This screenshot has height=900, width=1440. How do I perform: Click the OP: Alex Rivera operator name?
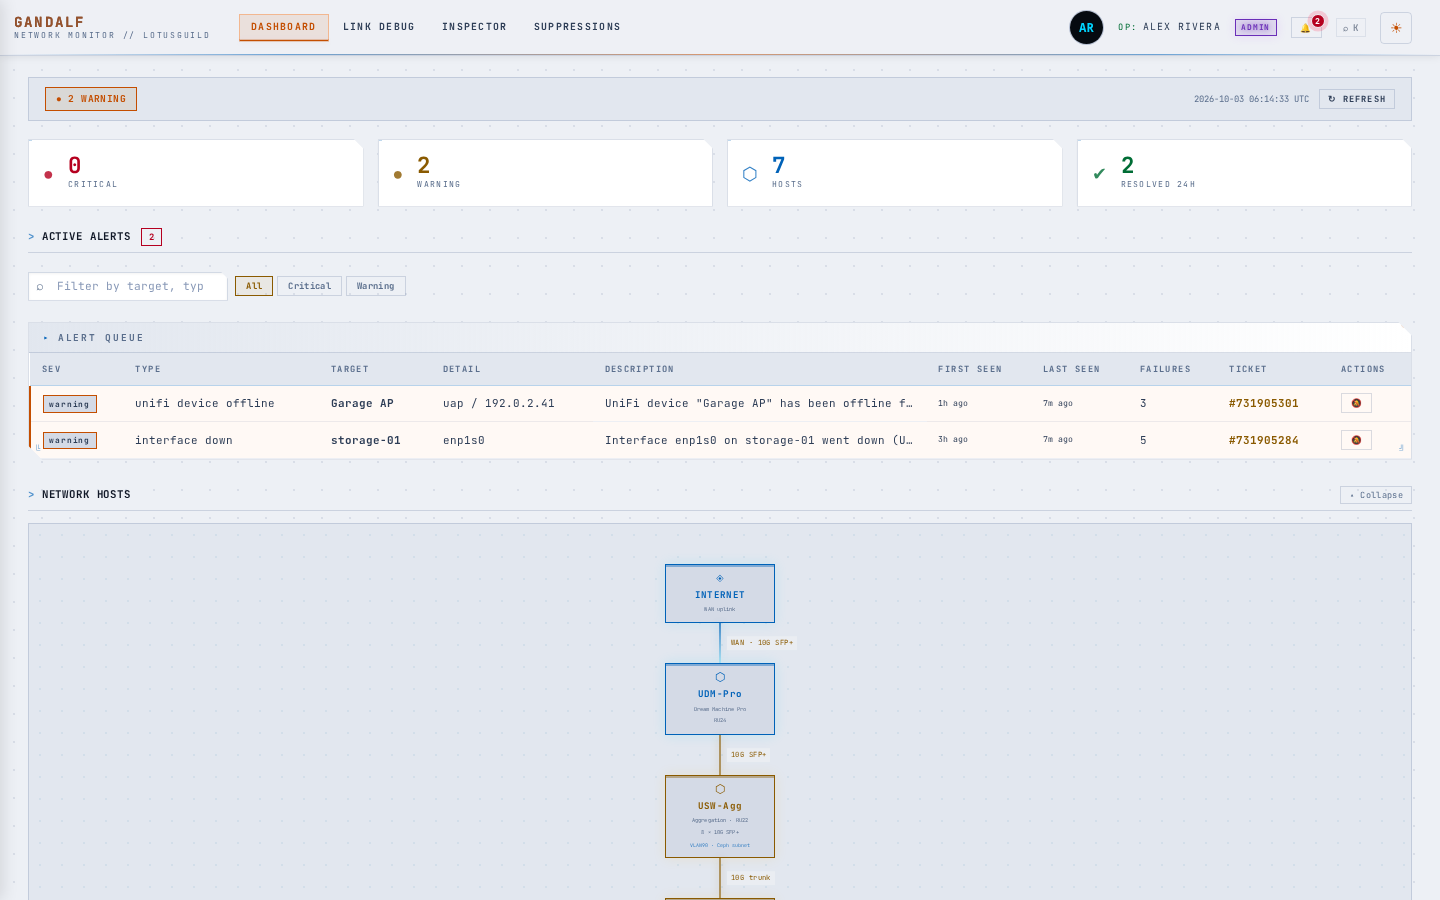tap(1169, 27)
